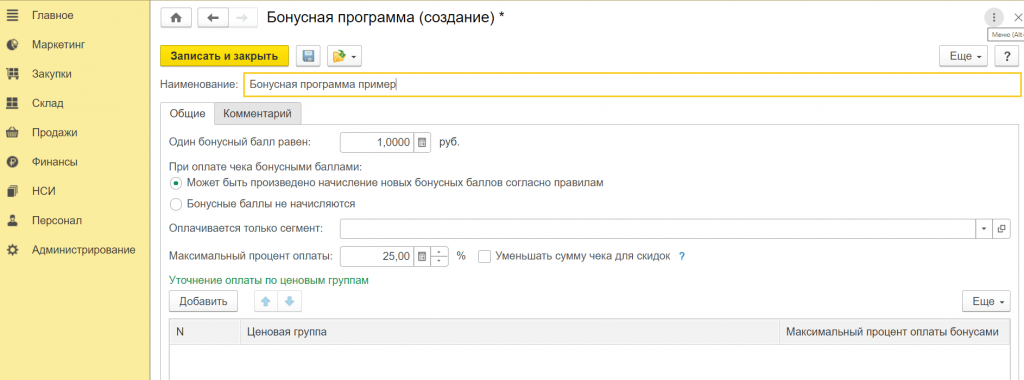Click the Записать и закрыть button
The width and height of the screenshot is (1024, 380).
tap(224, 56)
